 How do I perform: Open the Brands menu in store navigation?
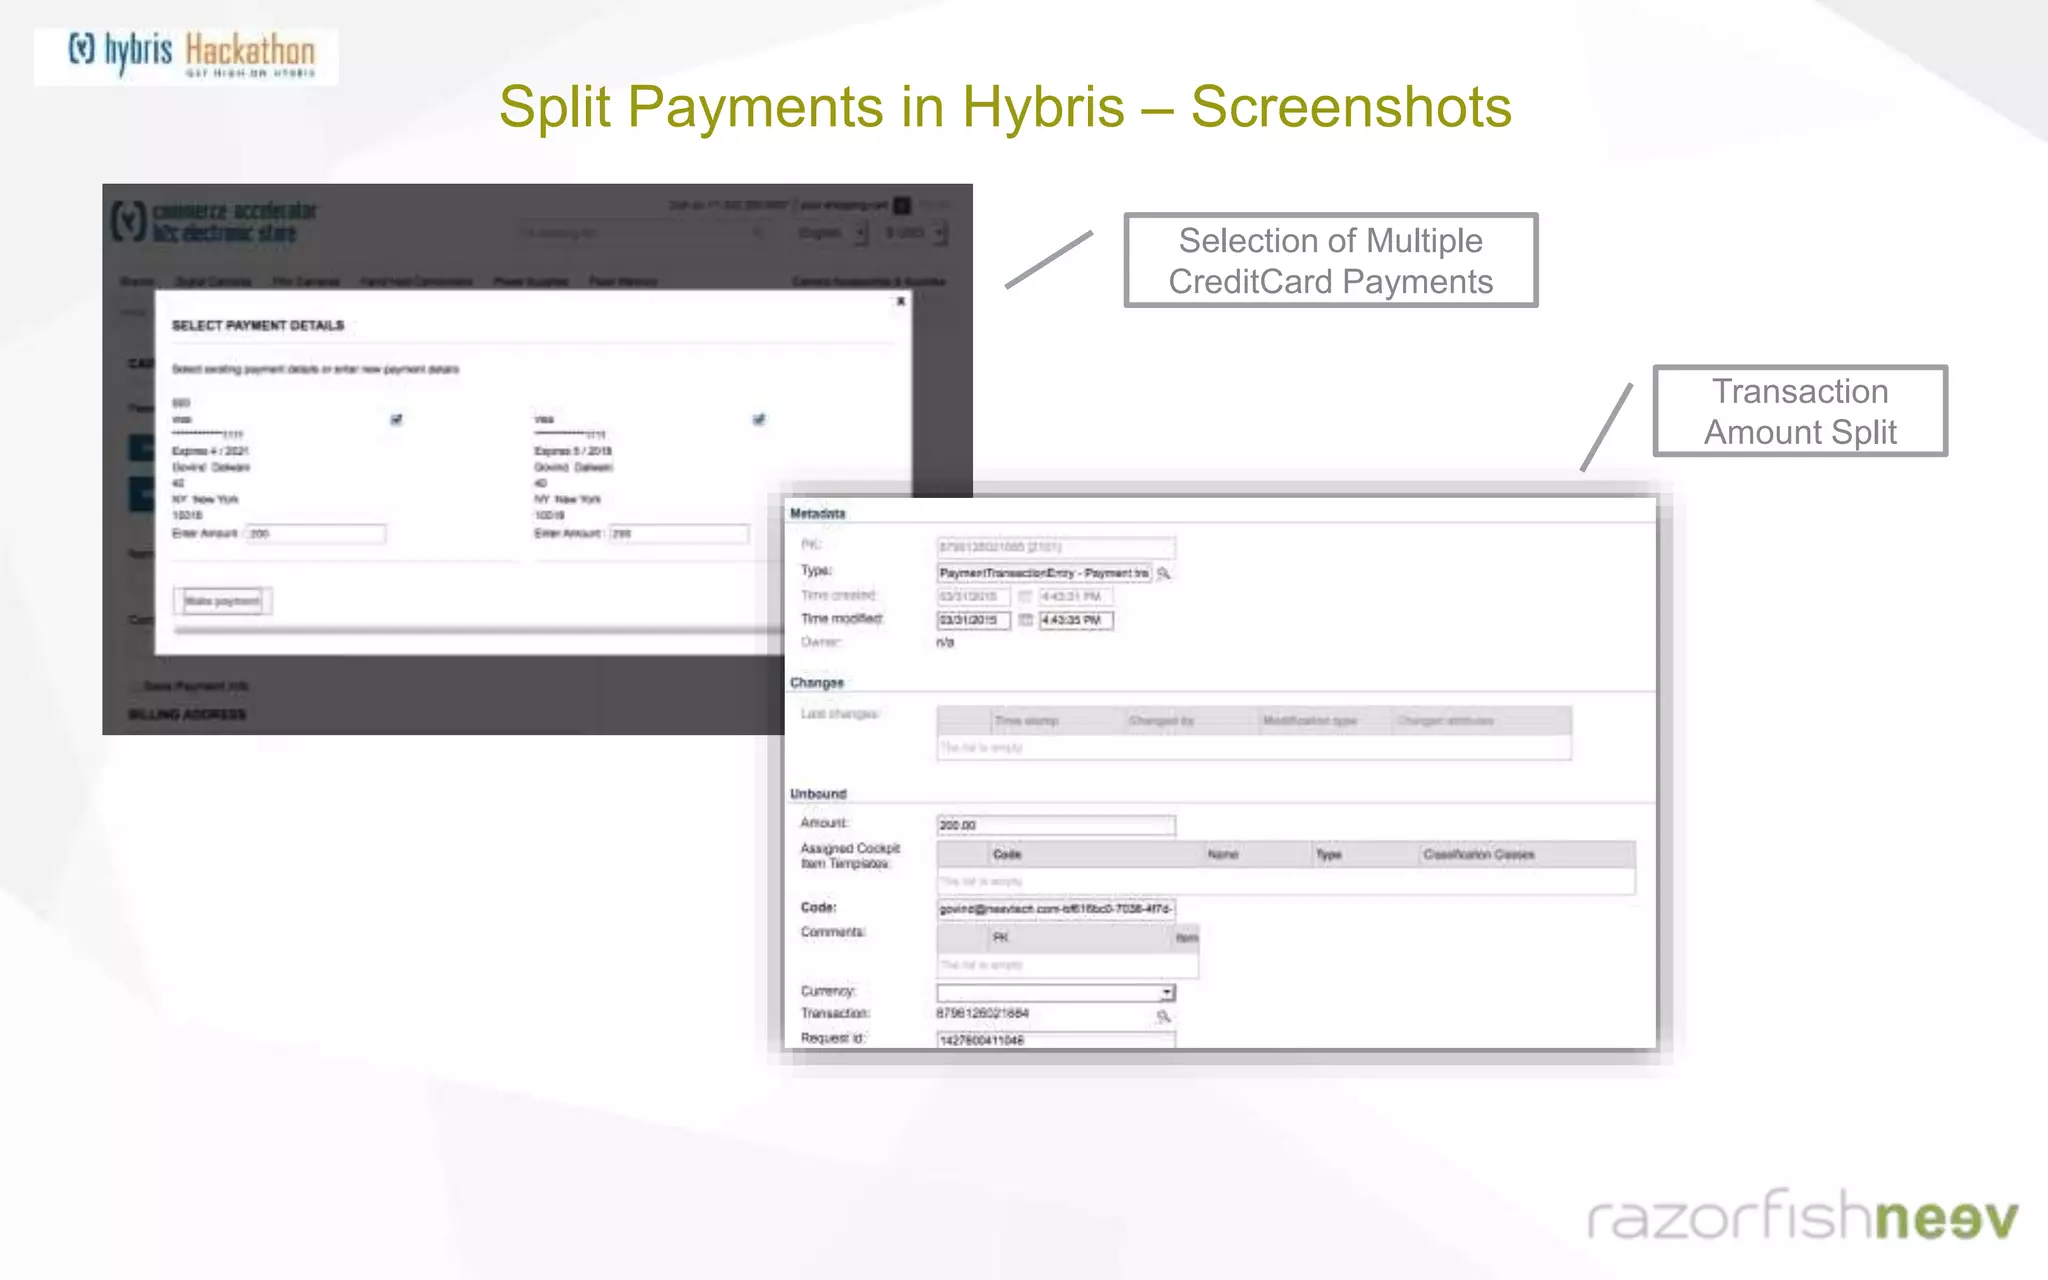point(137,282)
